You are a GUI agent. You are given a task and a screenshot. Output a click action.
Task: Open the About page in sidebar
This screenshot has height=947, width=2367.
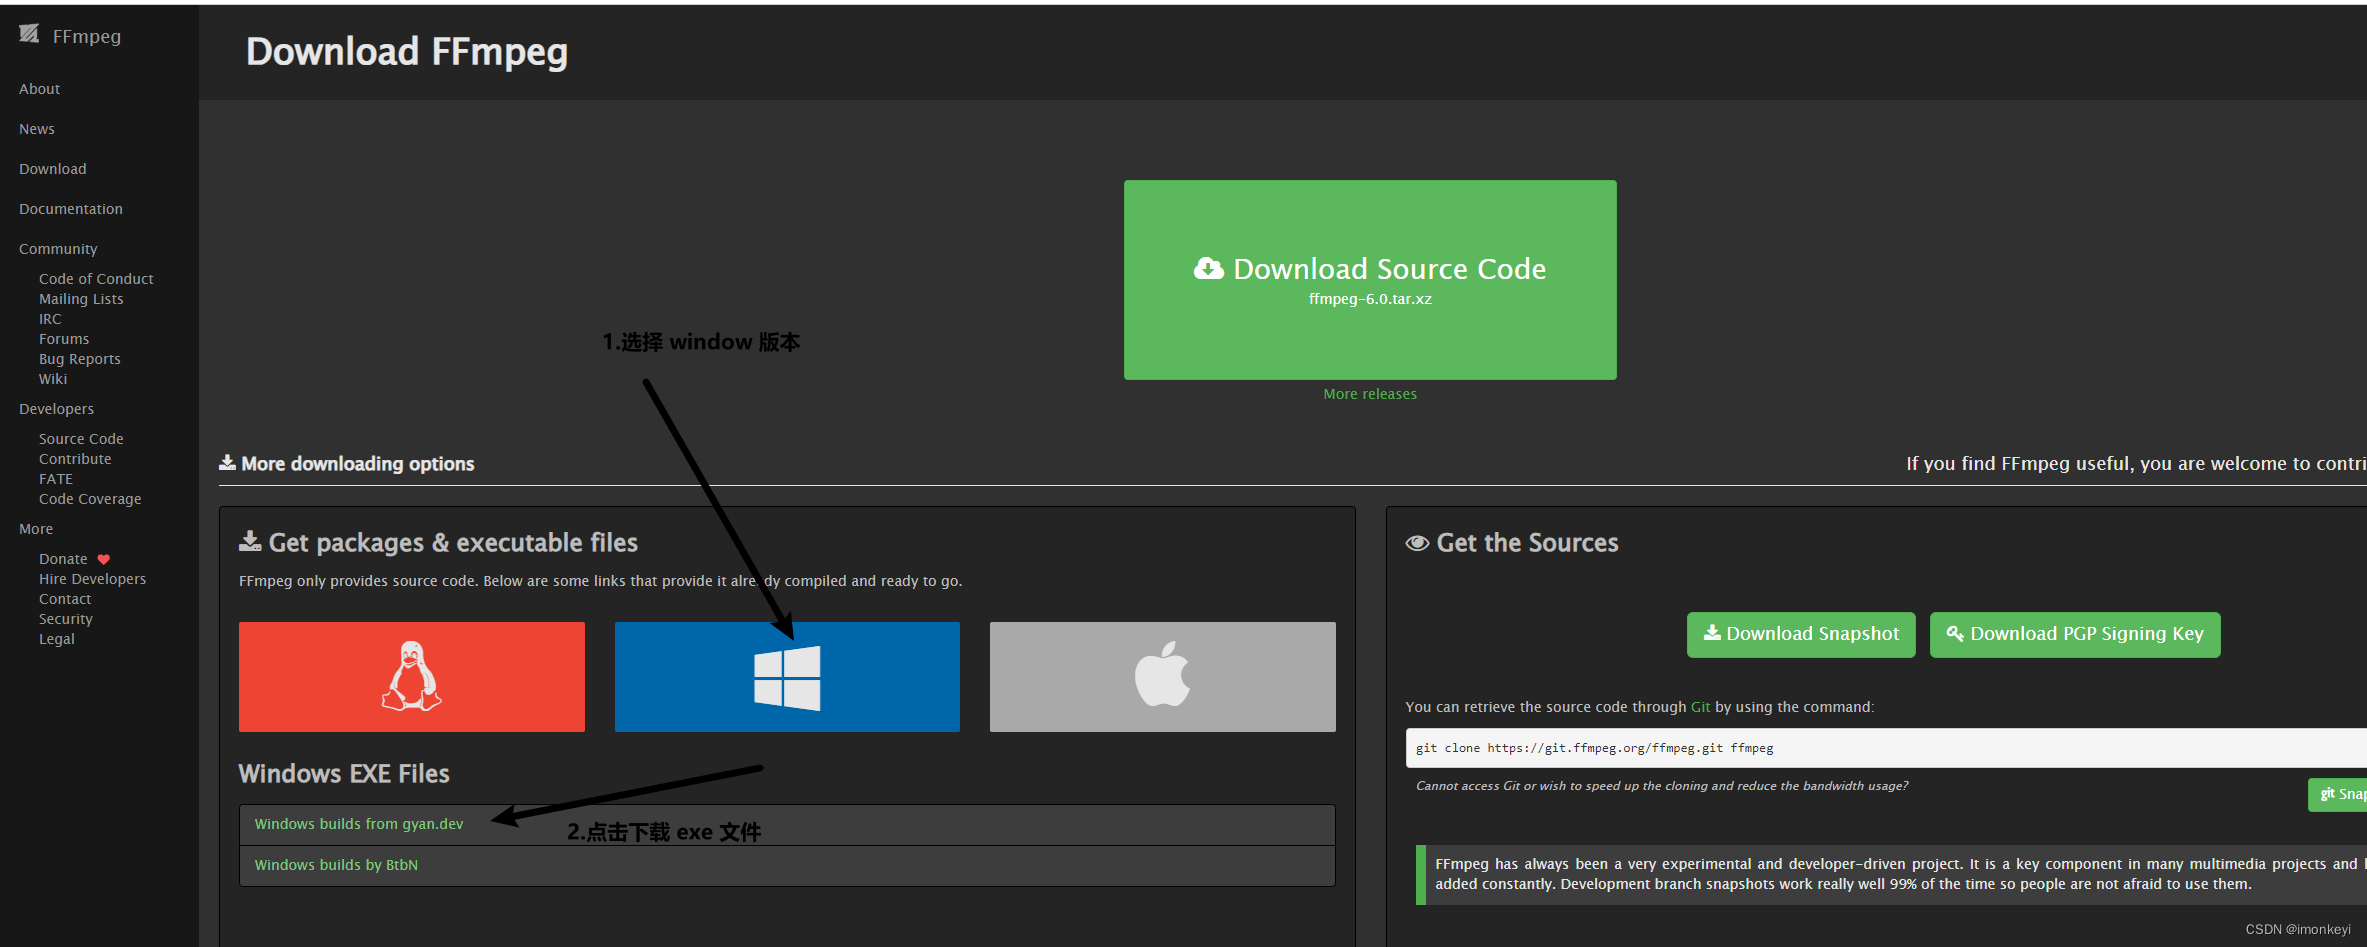[40, 89]
